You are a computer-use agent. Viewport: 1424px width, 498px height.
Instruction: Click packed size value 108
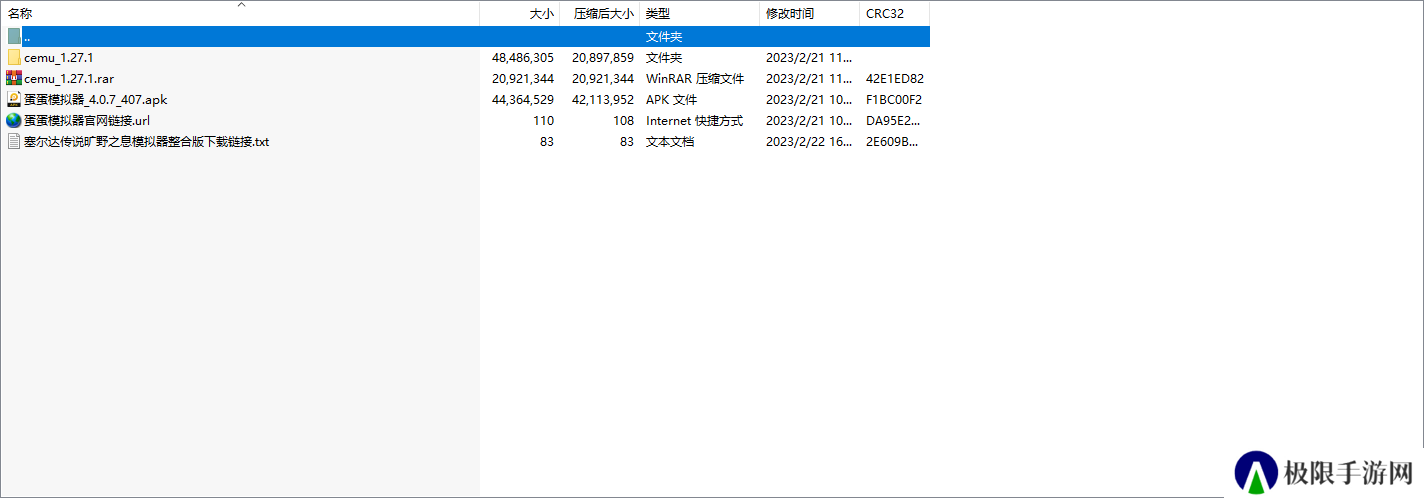pos(624,120)
